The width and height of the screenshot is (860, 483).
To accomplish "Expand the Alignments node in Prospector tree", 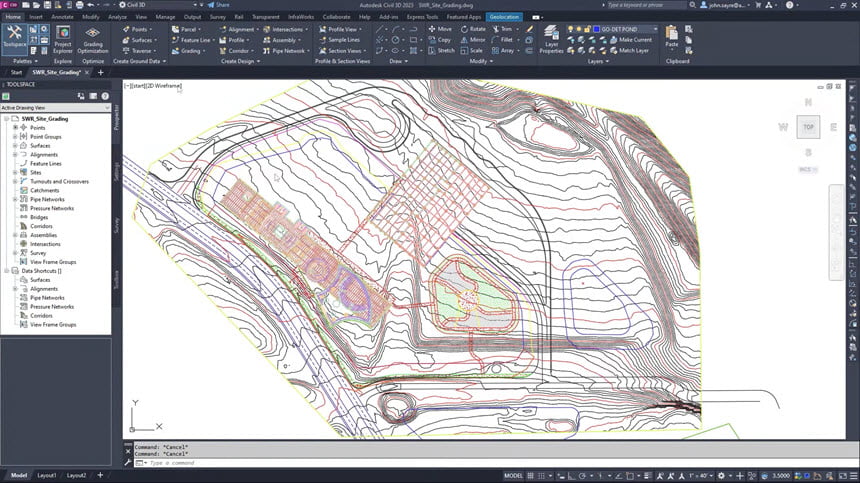I will pos(15,155).
